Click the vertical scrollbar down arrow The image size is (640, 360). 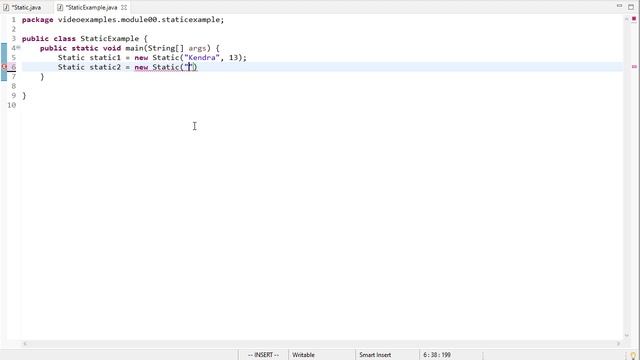click(x=627, y=336)
